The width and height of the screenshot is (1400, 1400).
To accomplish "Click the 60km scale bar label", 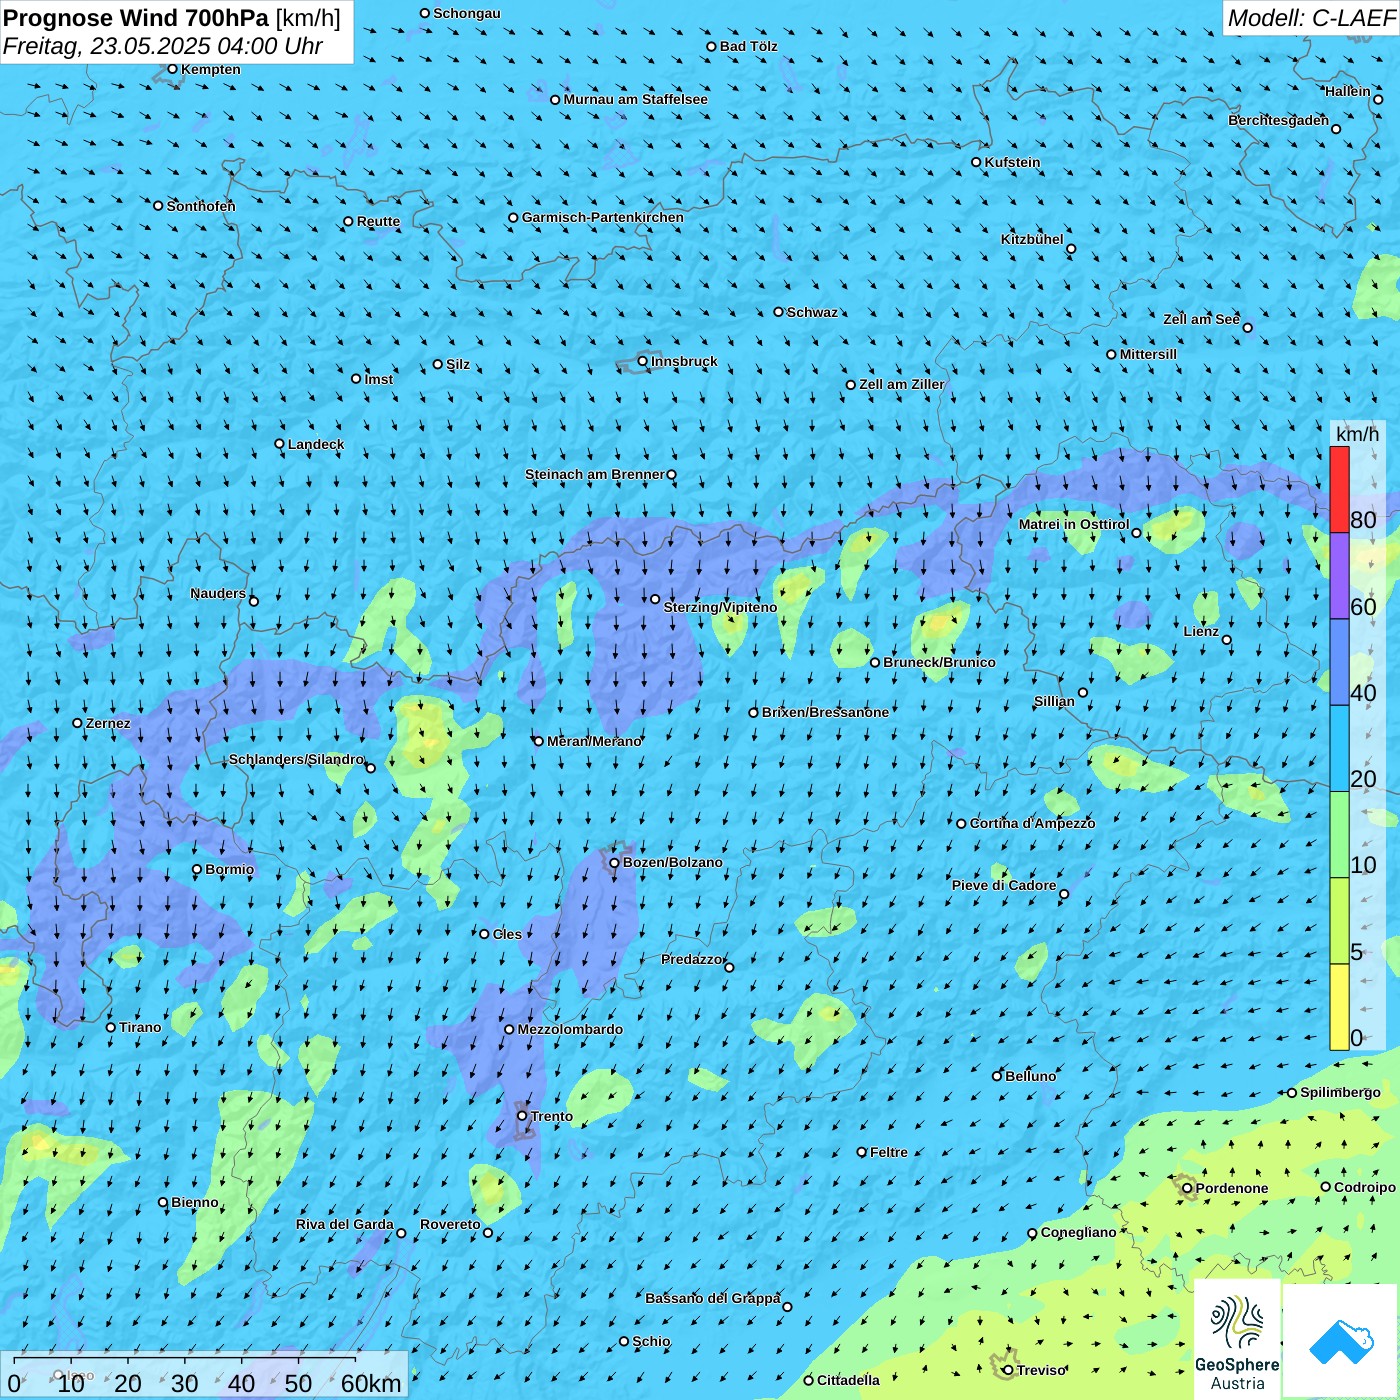I will click(x=371, y=1383).
